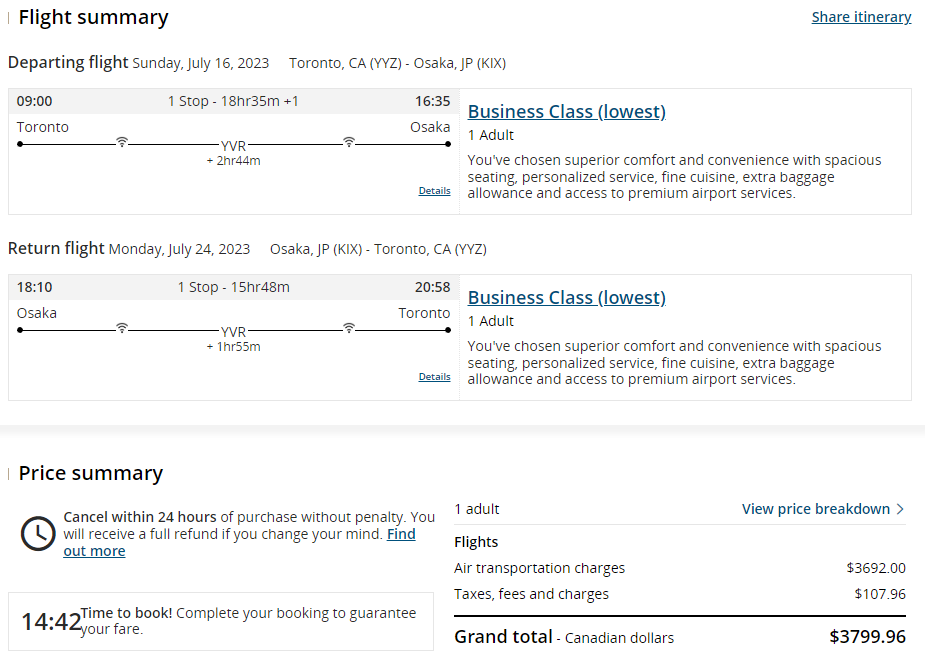Click the 14:42 booking countdown timer
Viewport: 925px width, 659px height.
tap(51, 621)
